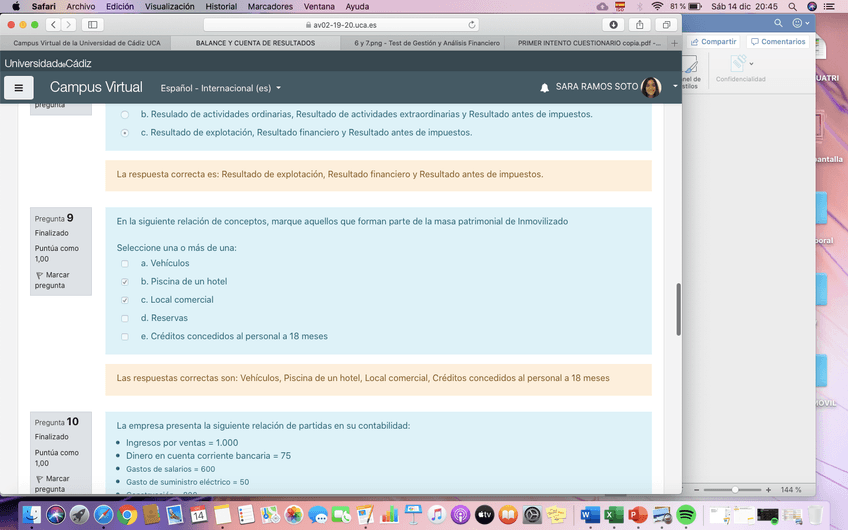The width and height of the screenshot is (848, 530).
Task: Open Microsoft Excel from the Dock
Action: tap(614, 514)
